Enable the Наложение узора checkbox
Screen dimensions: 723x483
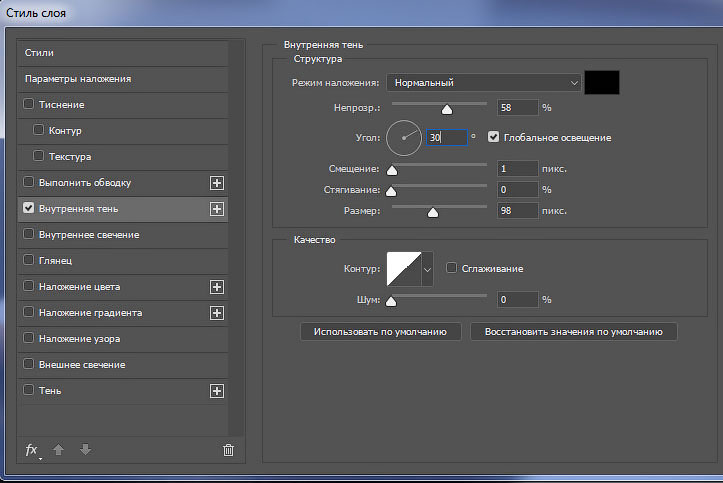point(29,338)
